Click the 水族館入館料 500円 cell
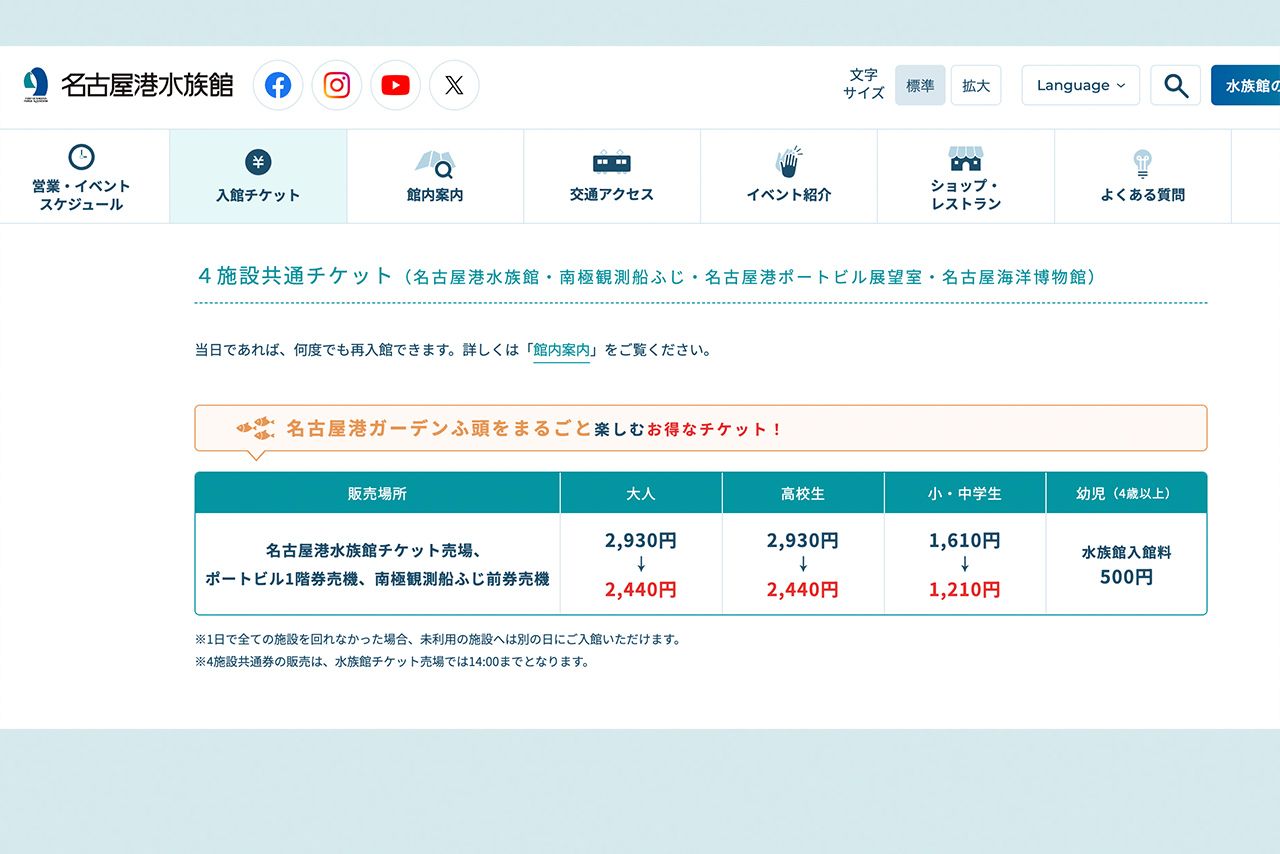The image size is (1280, 854). tap(1126, 564)
